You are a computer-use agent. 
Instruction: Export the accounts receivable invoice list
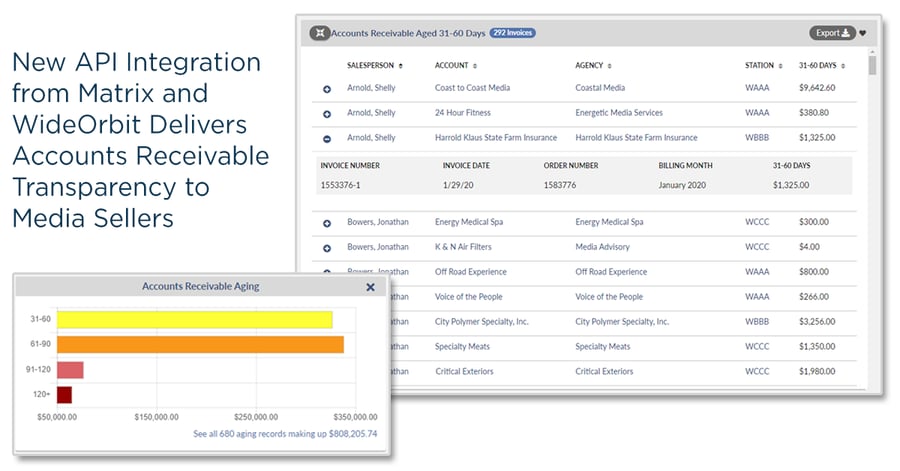832,33
